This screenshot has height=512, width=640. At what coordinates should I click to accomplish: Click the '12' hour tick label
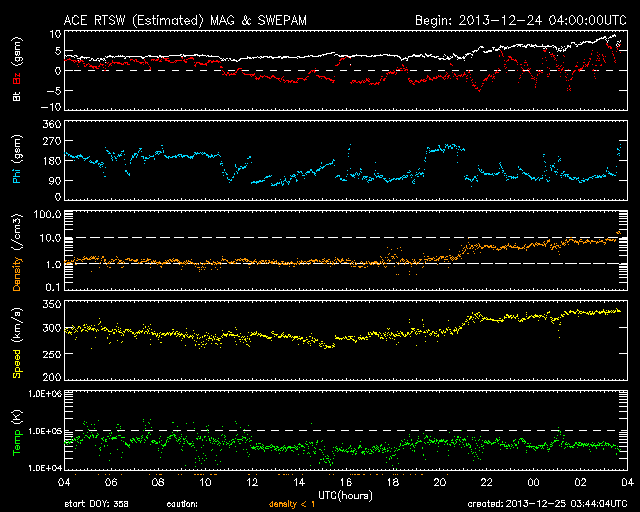pyautogui.click(x=252, y=483)
